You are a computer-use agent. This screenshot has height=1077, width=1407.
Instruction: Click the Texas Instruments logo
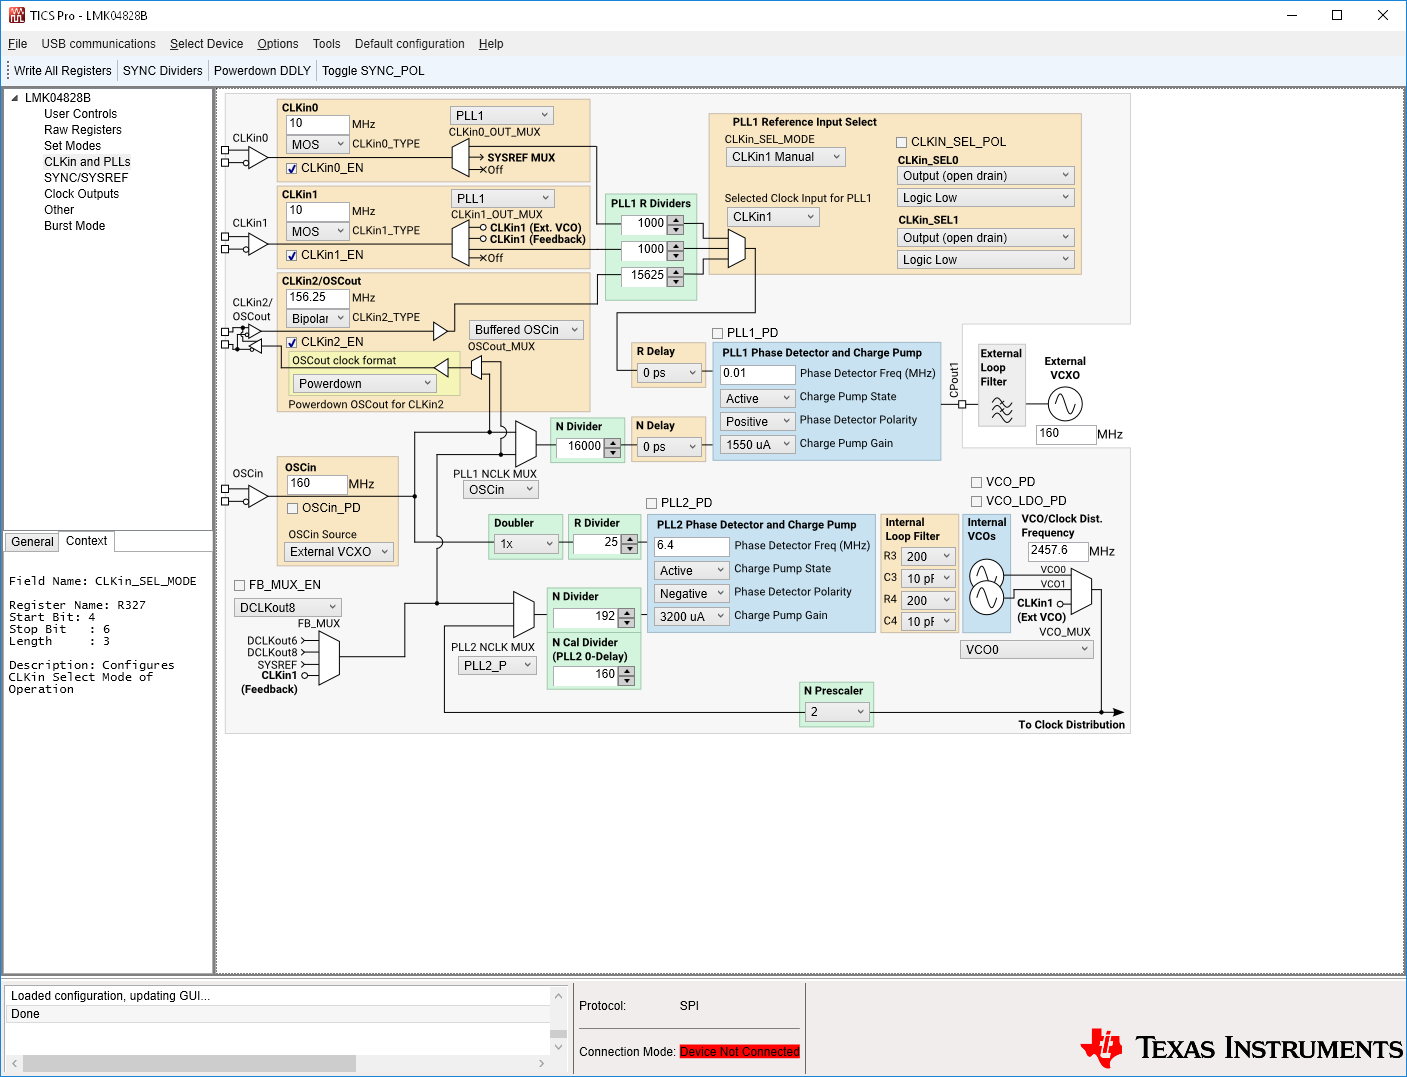(1241, 1047)
